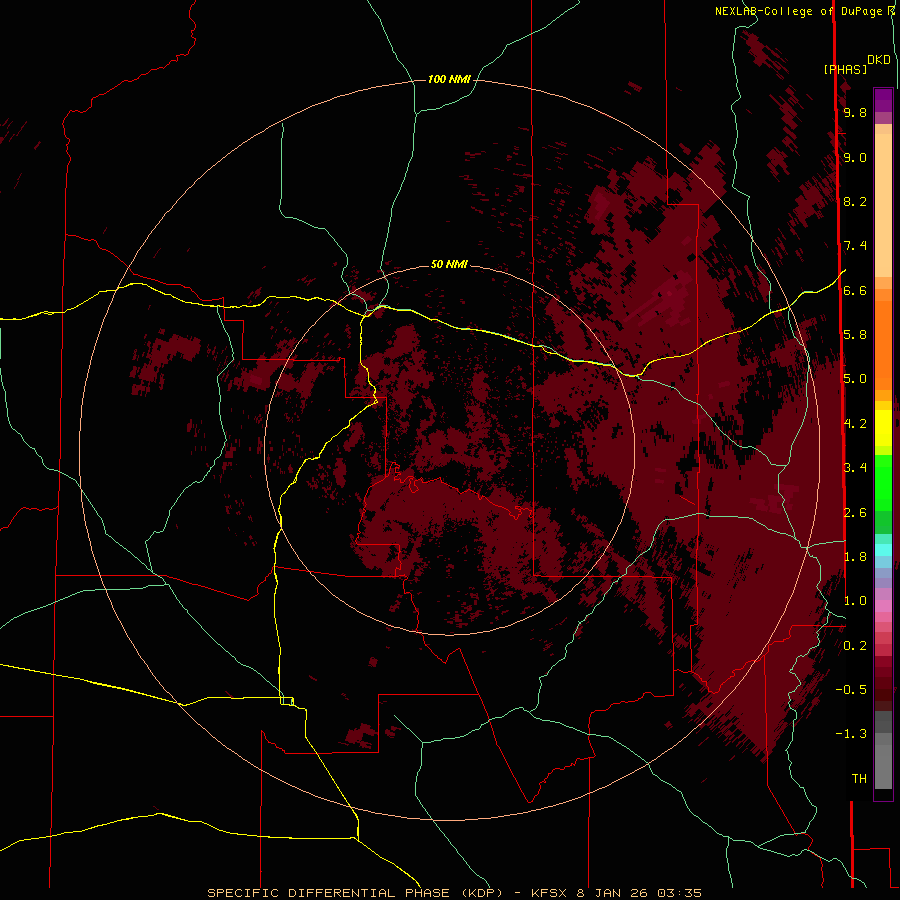Click the TH label on color scale

pos(859,779)
